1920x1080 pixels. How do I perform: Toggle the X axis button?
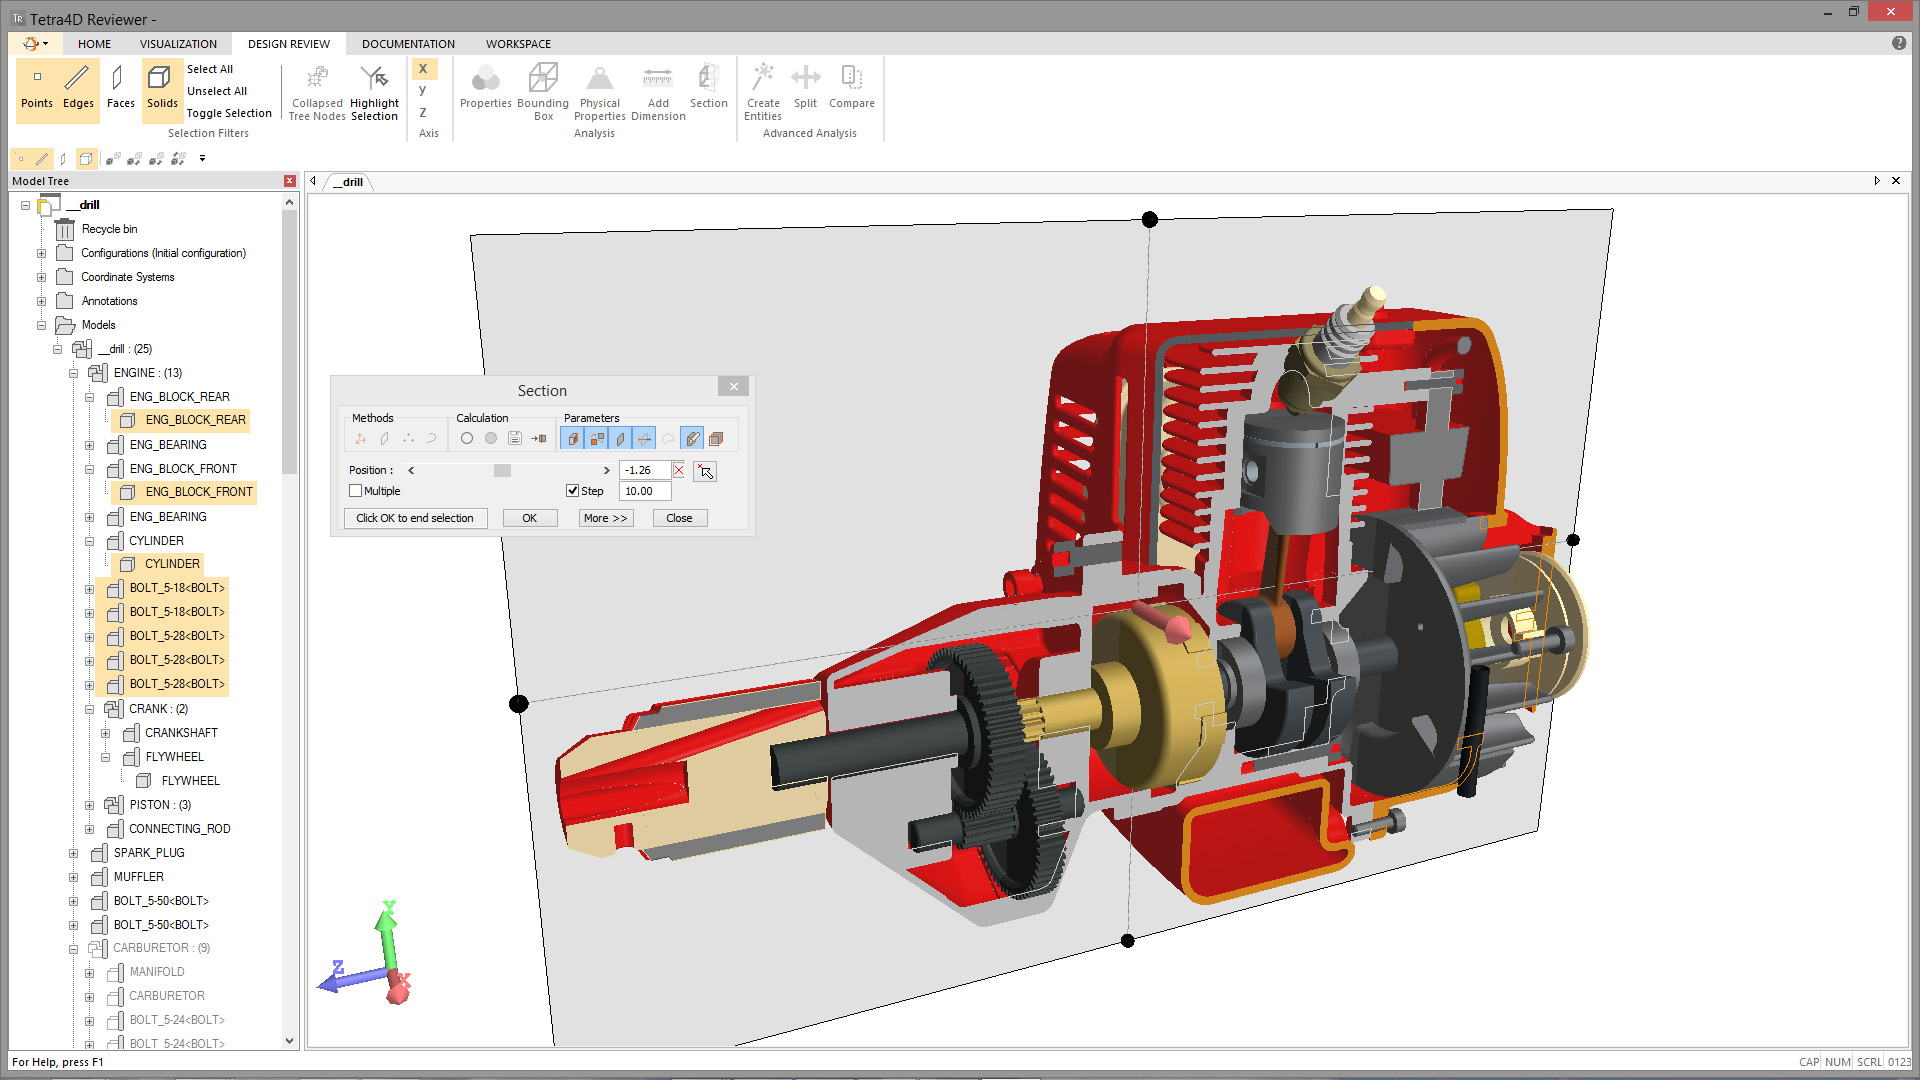coord(423,68)
